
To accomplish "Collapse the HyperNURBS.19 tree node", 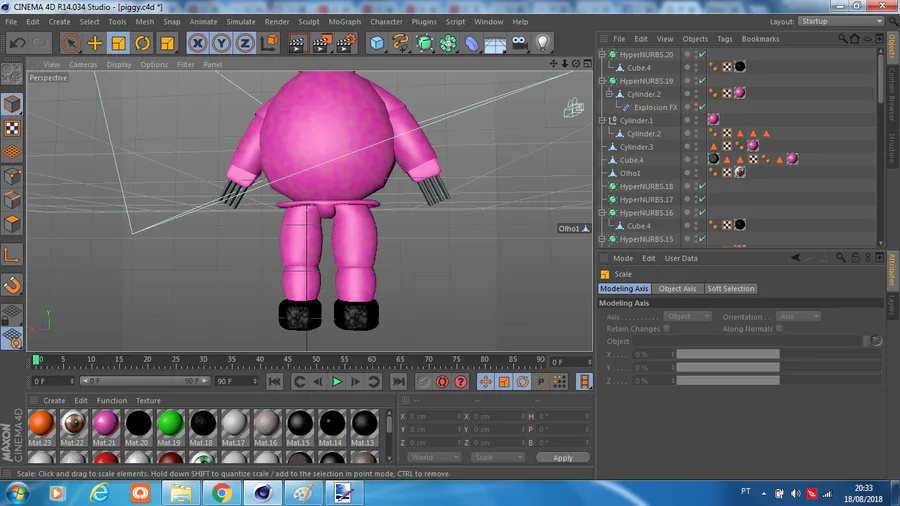I will click(603, 81).
